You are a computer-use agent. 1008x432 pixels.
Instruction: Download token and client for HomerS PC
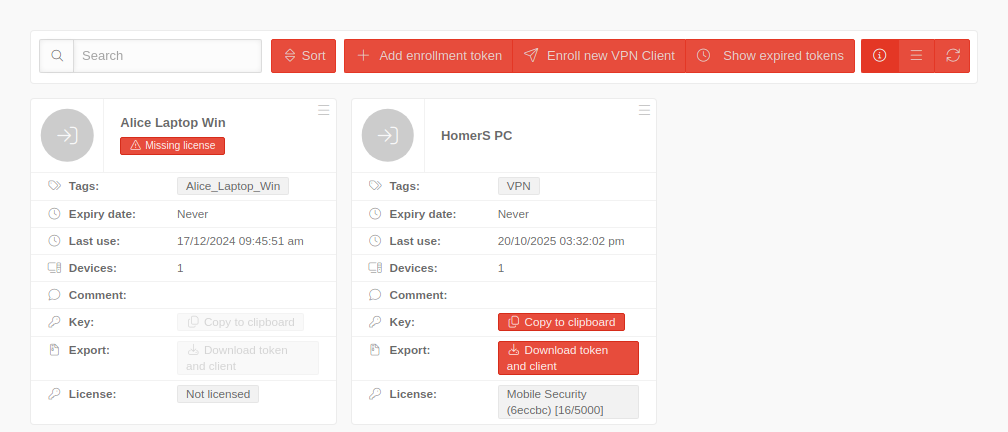pyautogui.click(x=567, y=358)
